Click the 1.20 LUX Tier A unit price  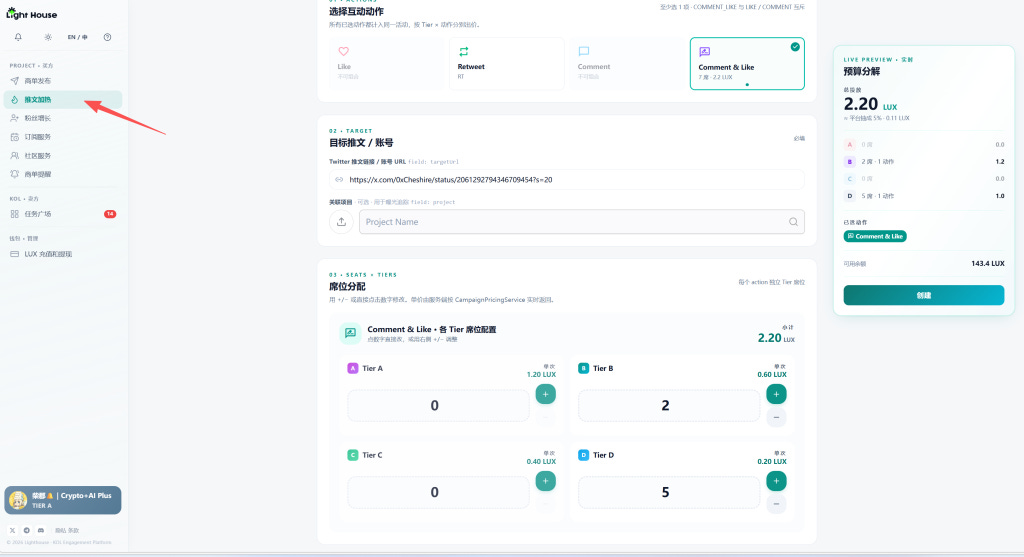(541, 375)
